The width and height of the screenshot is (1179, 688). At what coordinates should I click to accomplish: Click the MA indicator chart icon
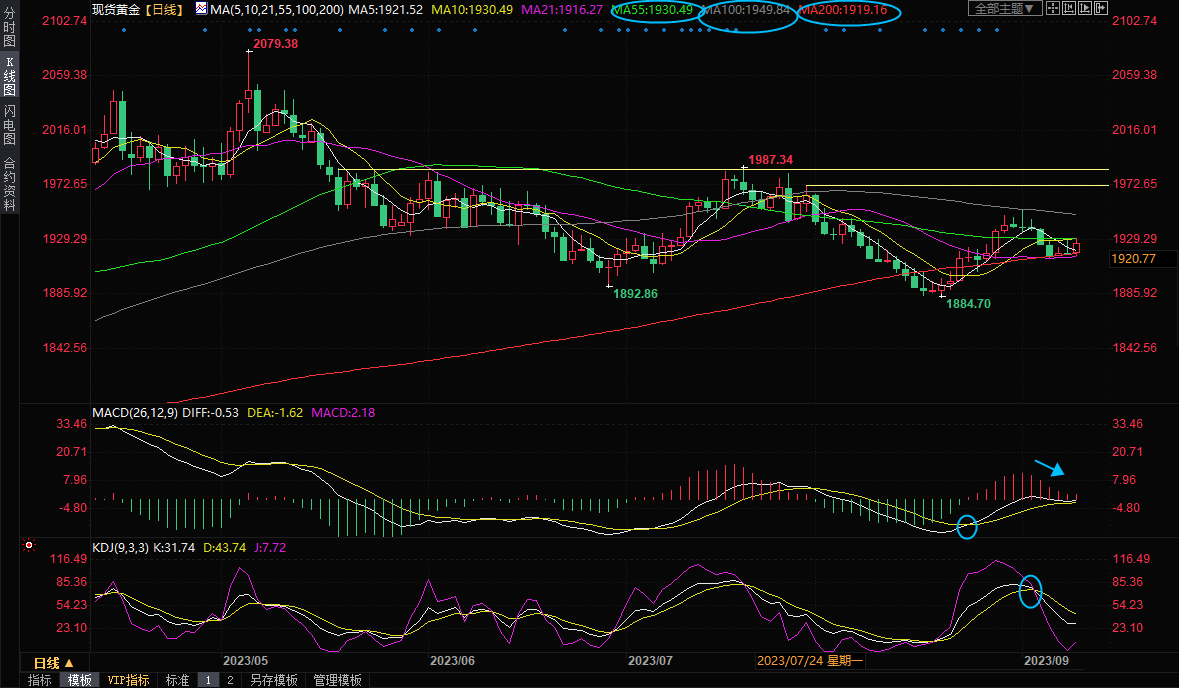(202, 9)
